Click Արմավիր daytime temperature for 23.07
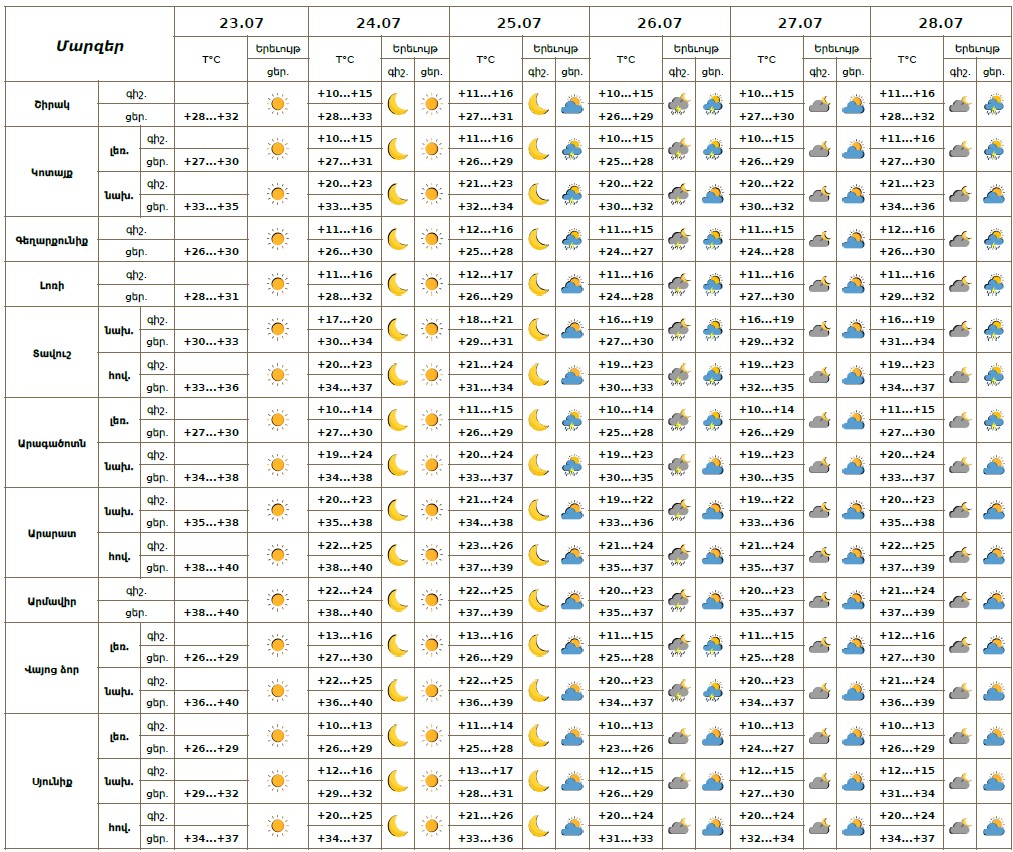1013x852 pixels. coord(211,612)
